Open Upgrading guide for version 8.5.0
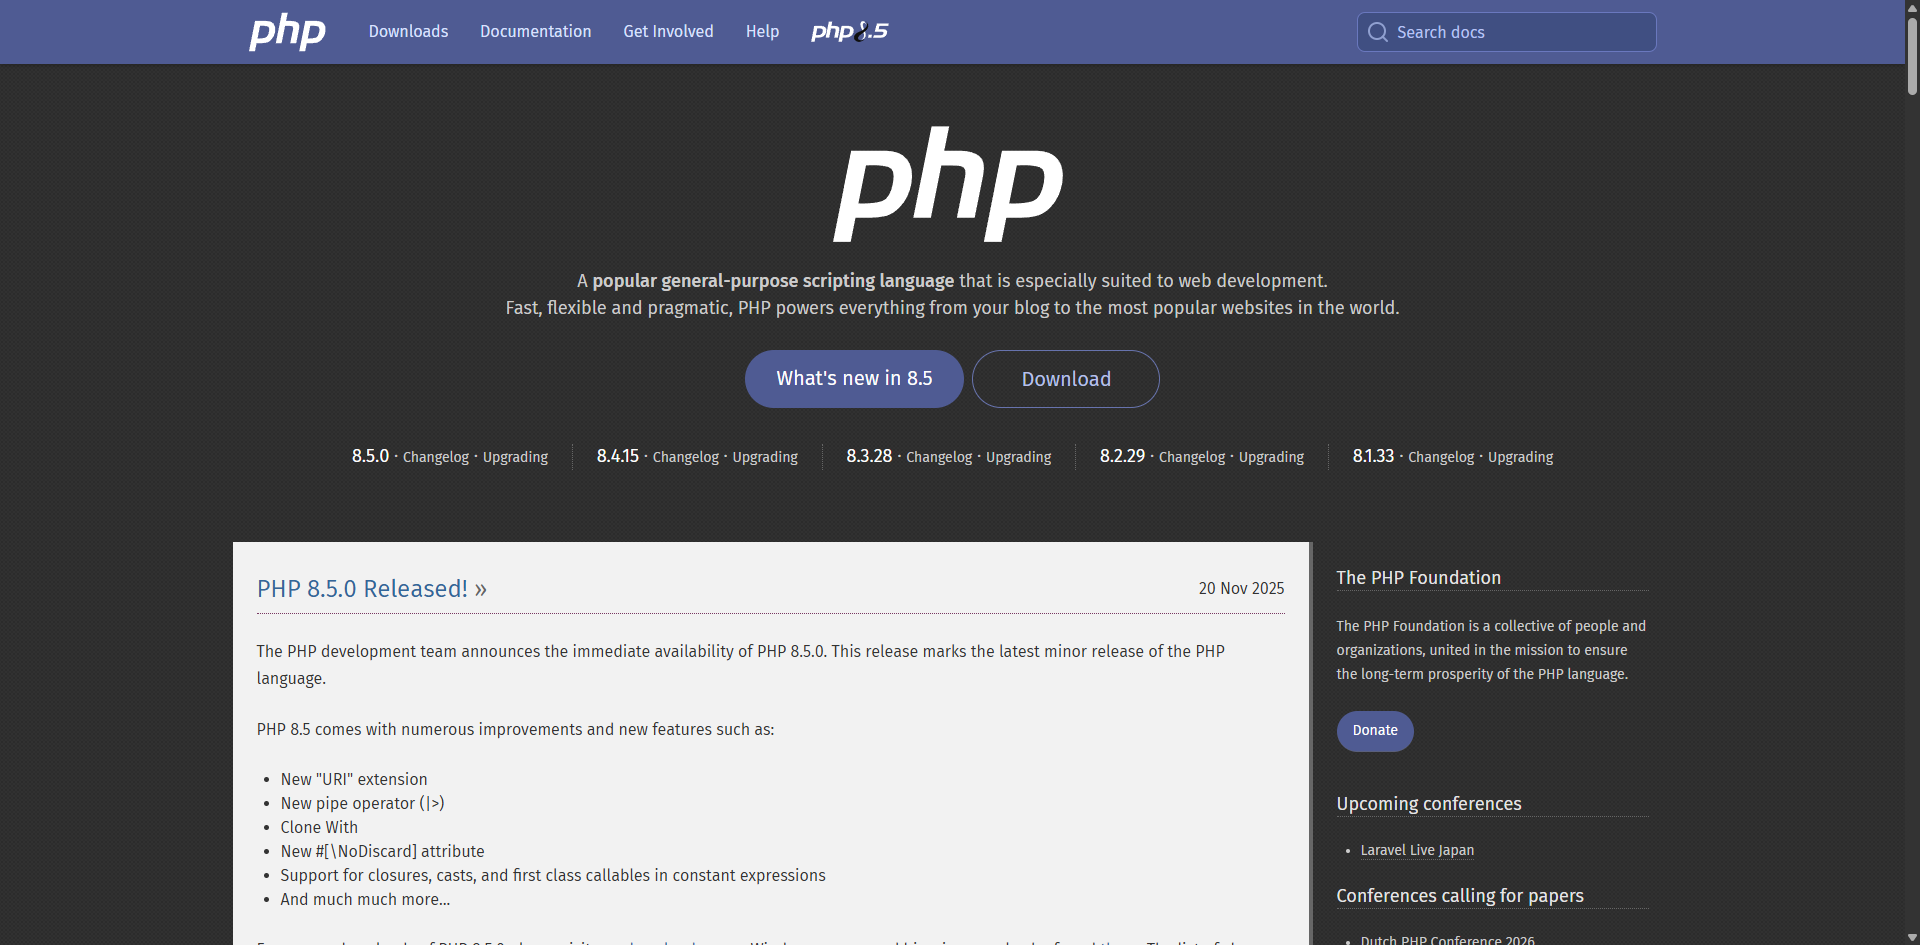This screenshot has height=945, width=1920. 515,457
